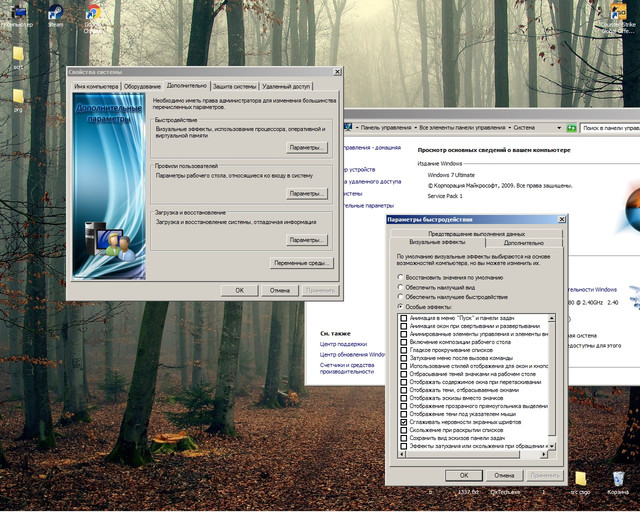The width and height of the screenshot is (640, 512).
Task: Check 'Затухание меню после вызова команды'
Action: (404, 358)
